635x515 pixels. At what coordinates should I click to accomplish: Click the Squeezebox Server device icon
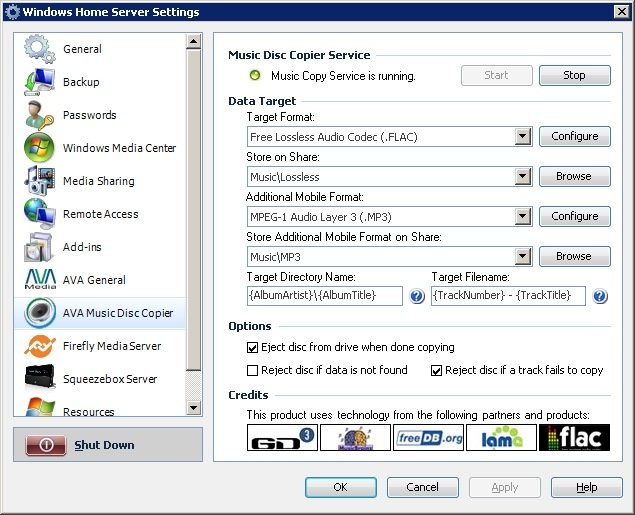point(39,377)
